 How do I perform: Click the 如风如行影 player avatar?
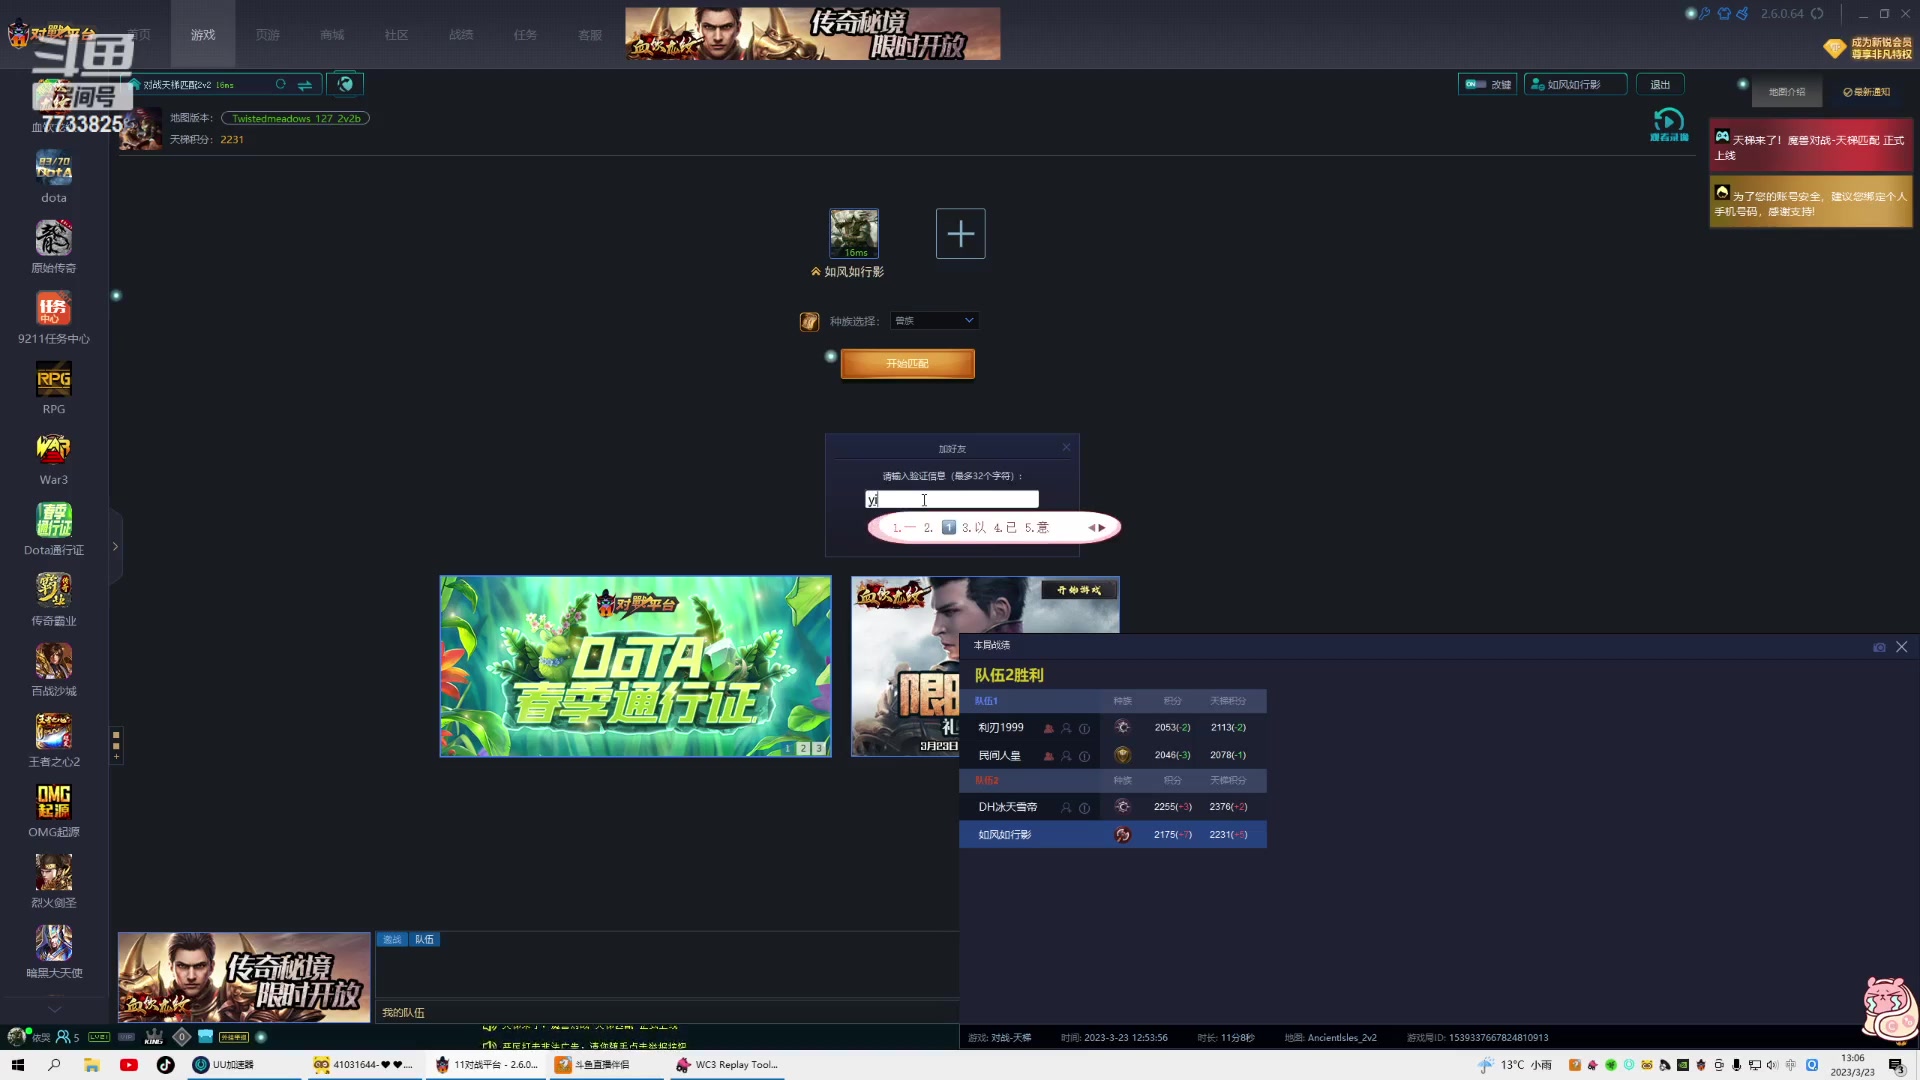854,233
